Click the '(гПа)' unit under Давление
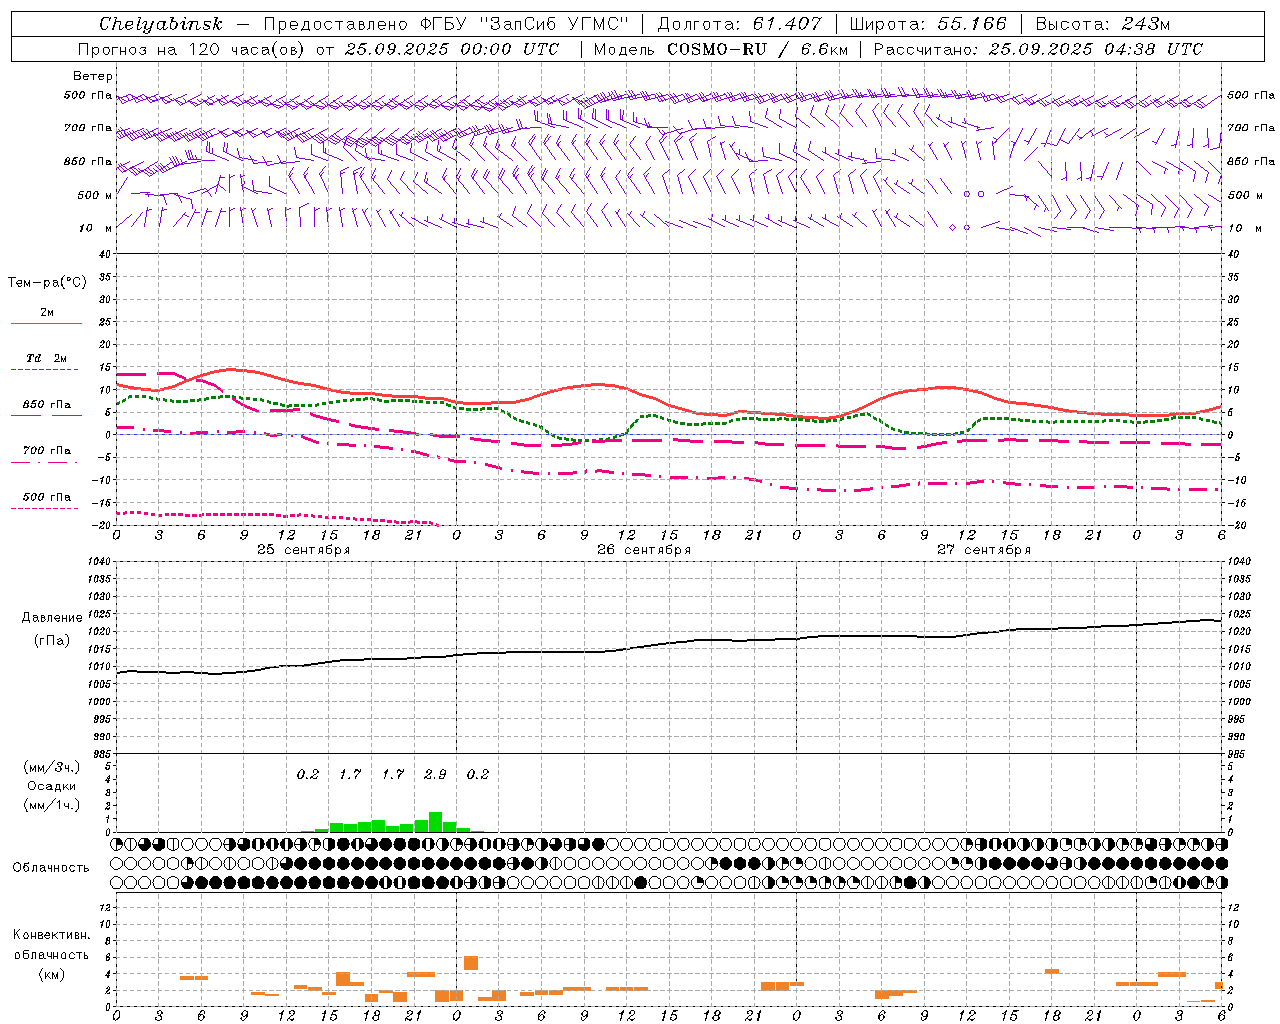The image size is (1280, 1024). (x=52, y=640)
